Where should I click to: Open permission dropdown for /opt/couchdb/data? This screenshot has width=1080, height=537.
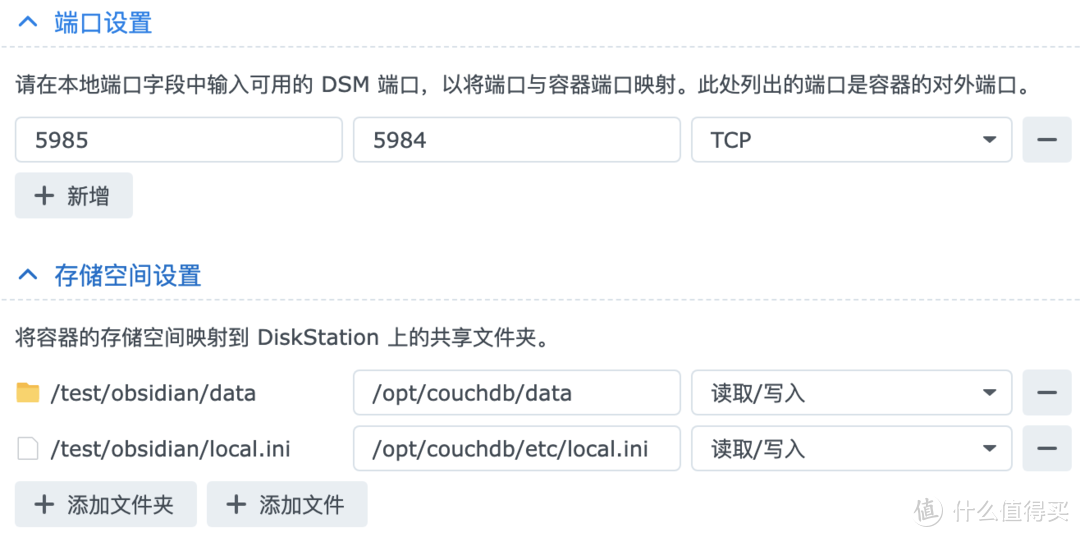(851, 392)
